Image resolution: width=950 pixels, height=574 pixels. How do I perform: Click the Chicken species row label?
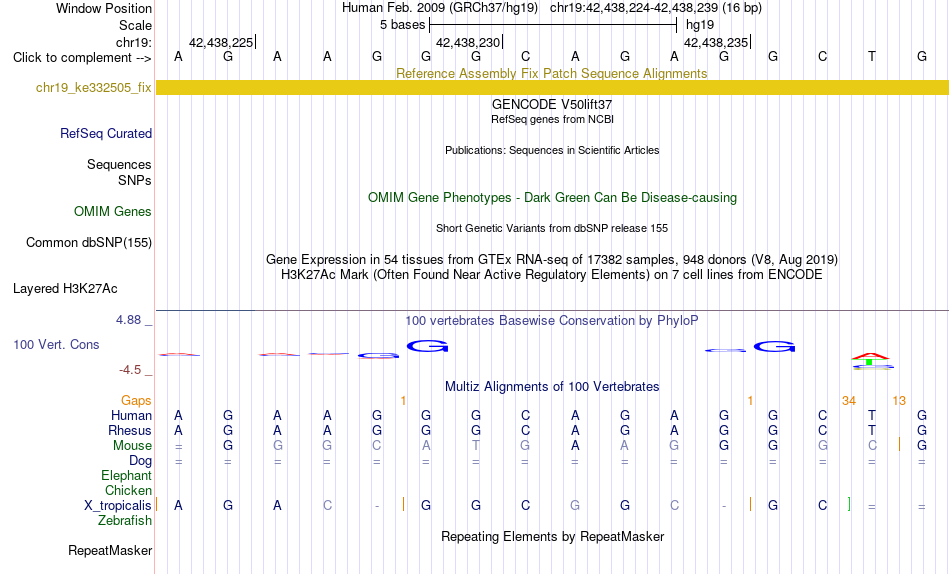pyautogui.click(x=128, y=490)
